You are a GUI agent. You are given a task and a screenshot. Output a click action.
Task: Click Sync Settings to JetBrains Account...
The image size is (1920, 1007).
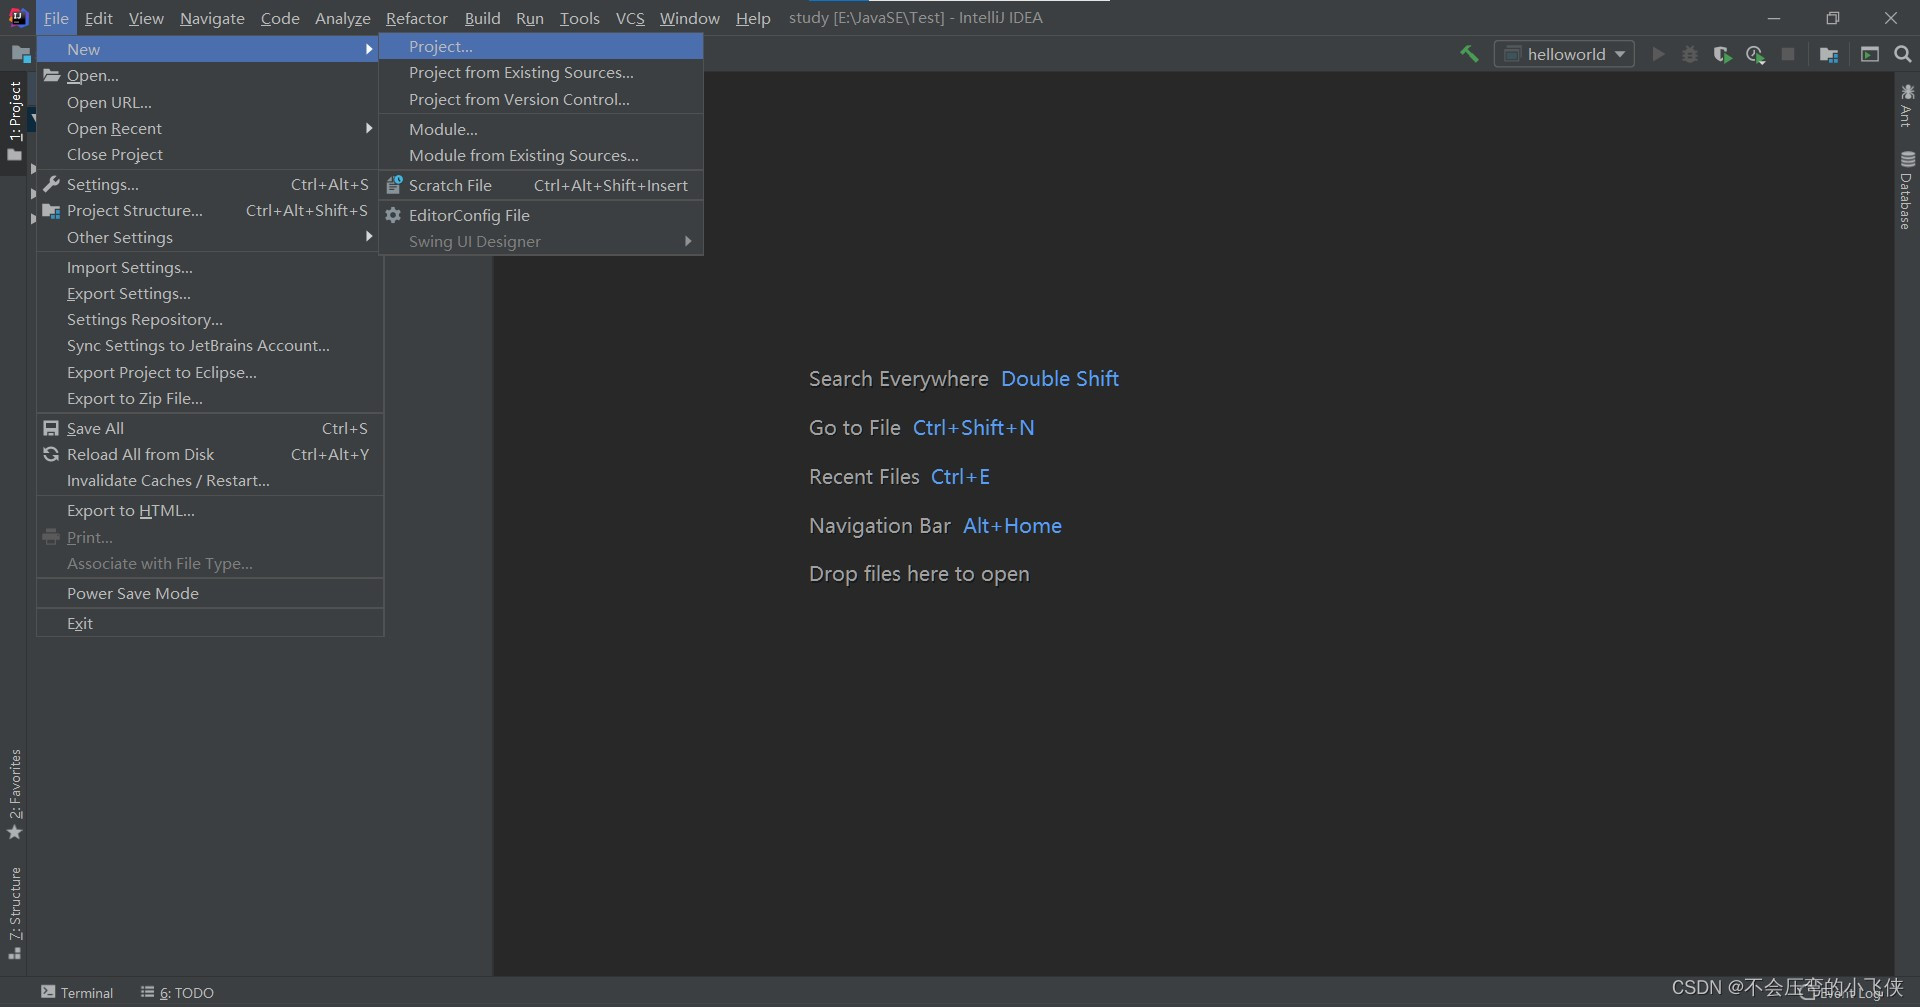[x=208, y=345]
